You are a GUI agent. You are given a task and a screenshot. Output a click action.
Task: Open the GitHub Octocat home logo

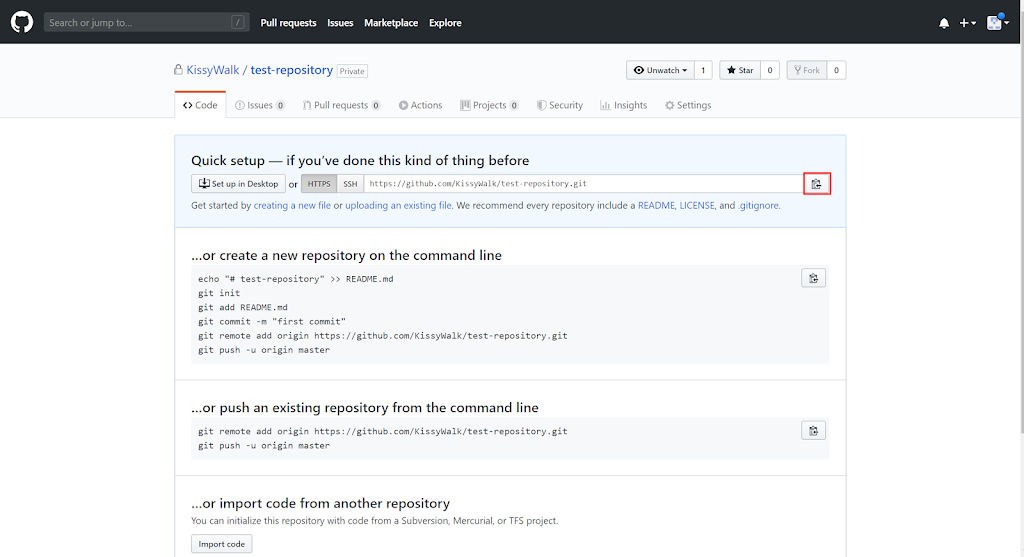[x=22, y=22]
